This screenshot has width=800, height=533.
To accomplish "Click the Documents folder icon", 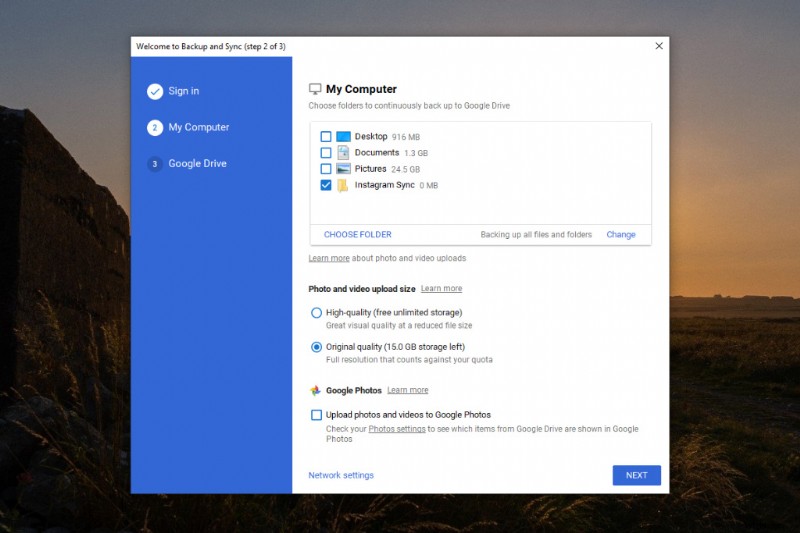I will 343,153.
